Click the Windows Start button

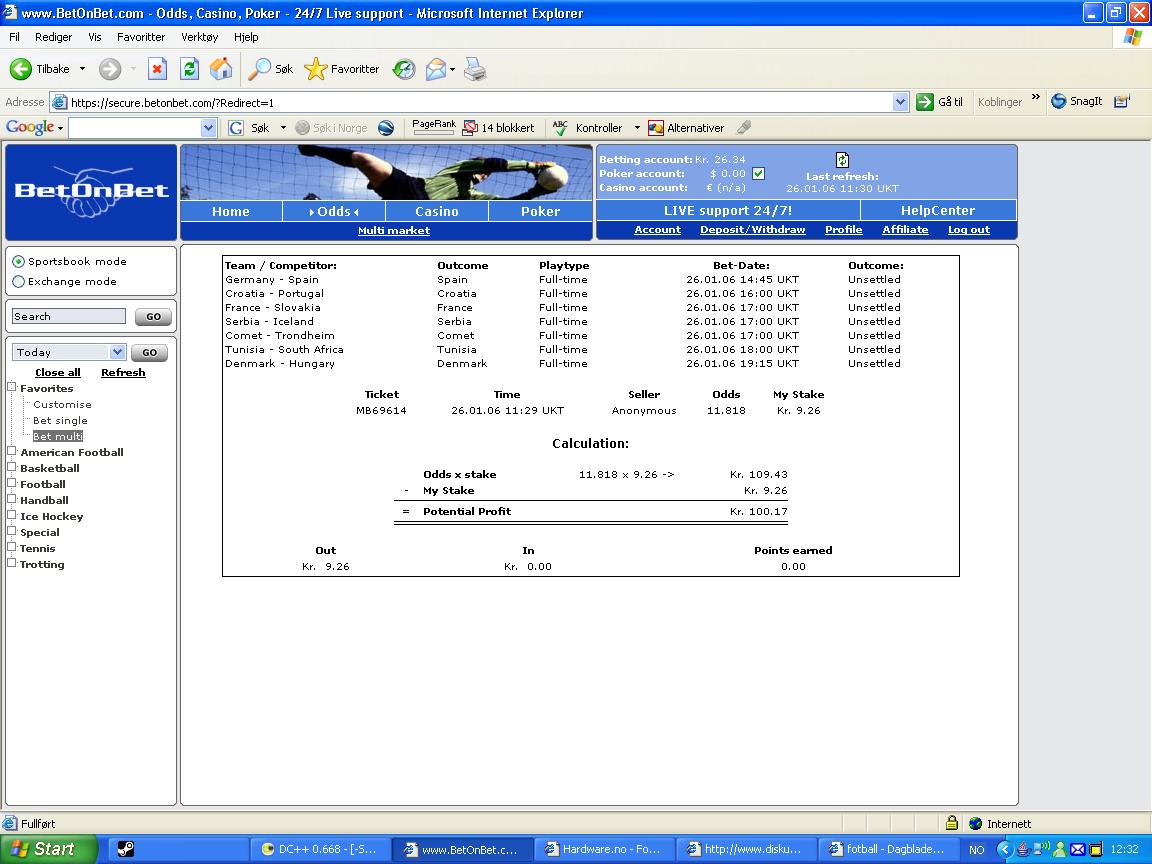pyautogui.click(x=49, y=849)
